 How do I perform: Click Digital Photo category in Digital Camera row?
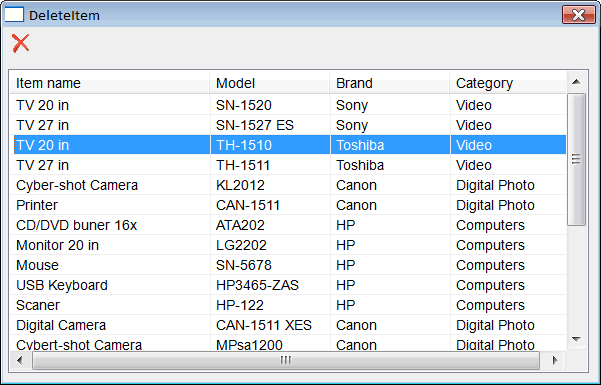pyautogui.click(x=508, y=325)
